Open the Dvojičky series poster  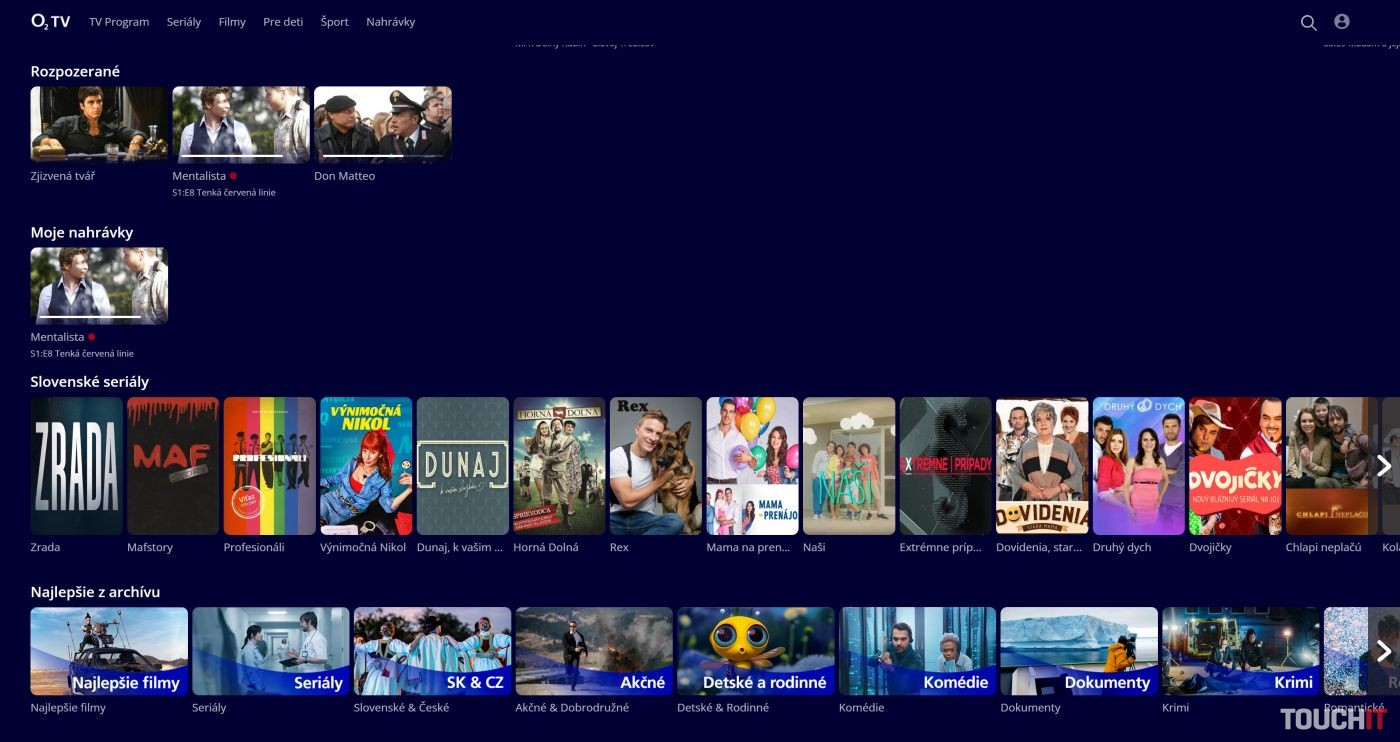1235,466
